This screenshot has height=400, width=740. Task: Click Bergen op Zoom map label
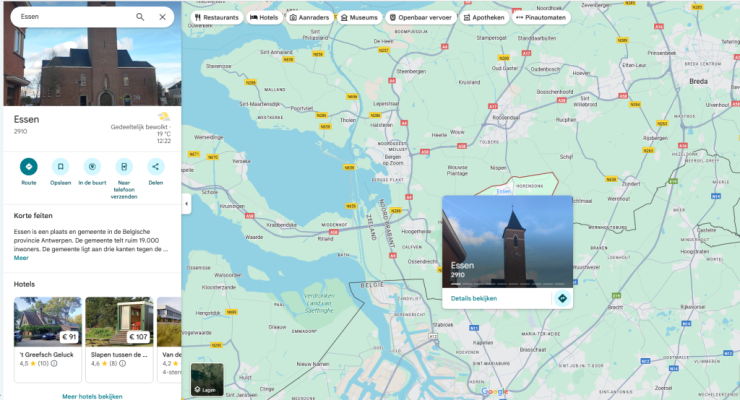coord(393,160)
